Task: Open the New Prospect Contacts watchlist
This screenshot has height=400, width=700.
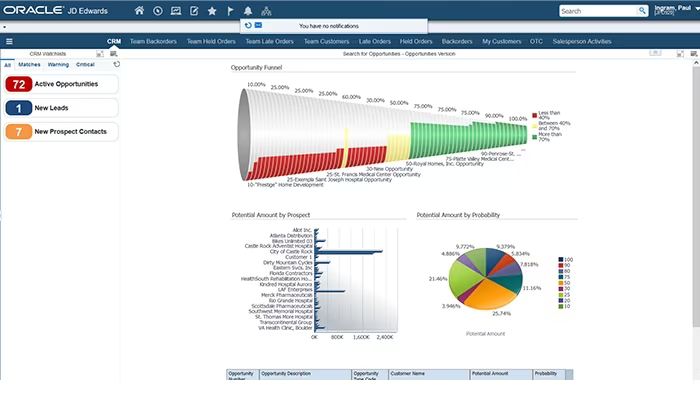Action: tap(62, 132)
